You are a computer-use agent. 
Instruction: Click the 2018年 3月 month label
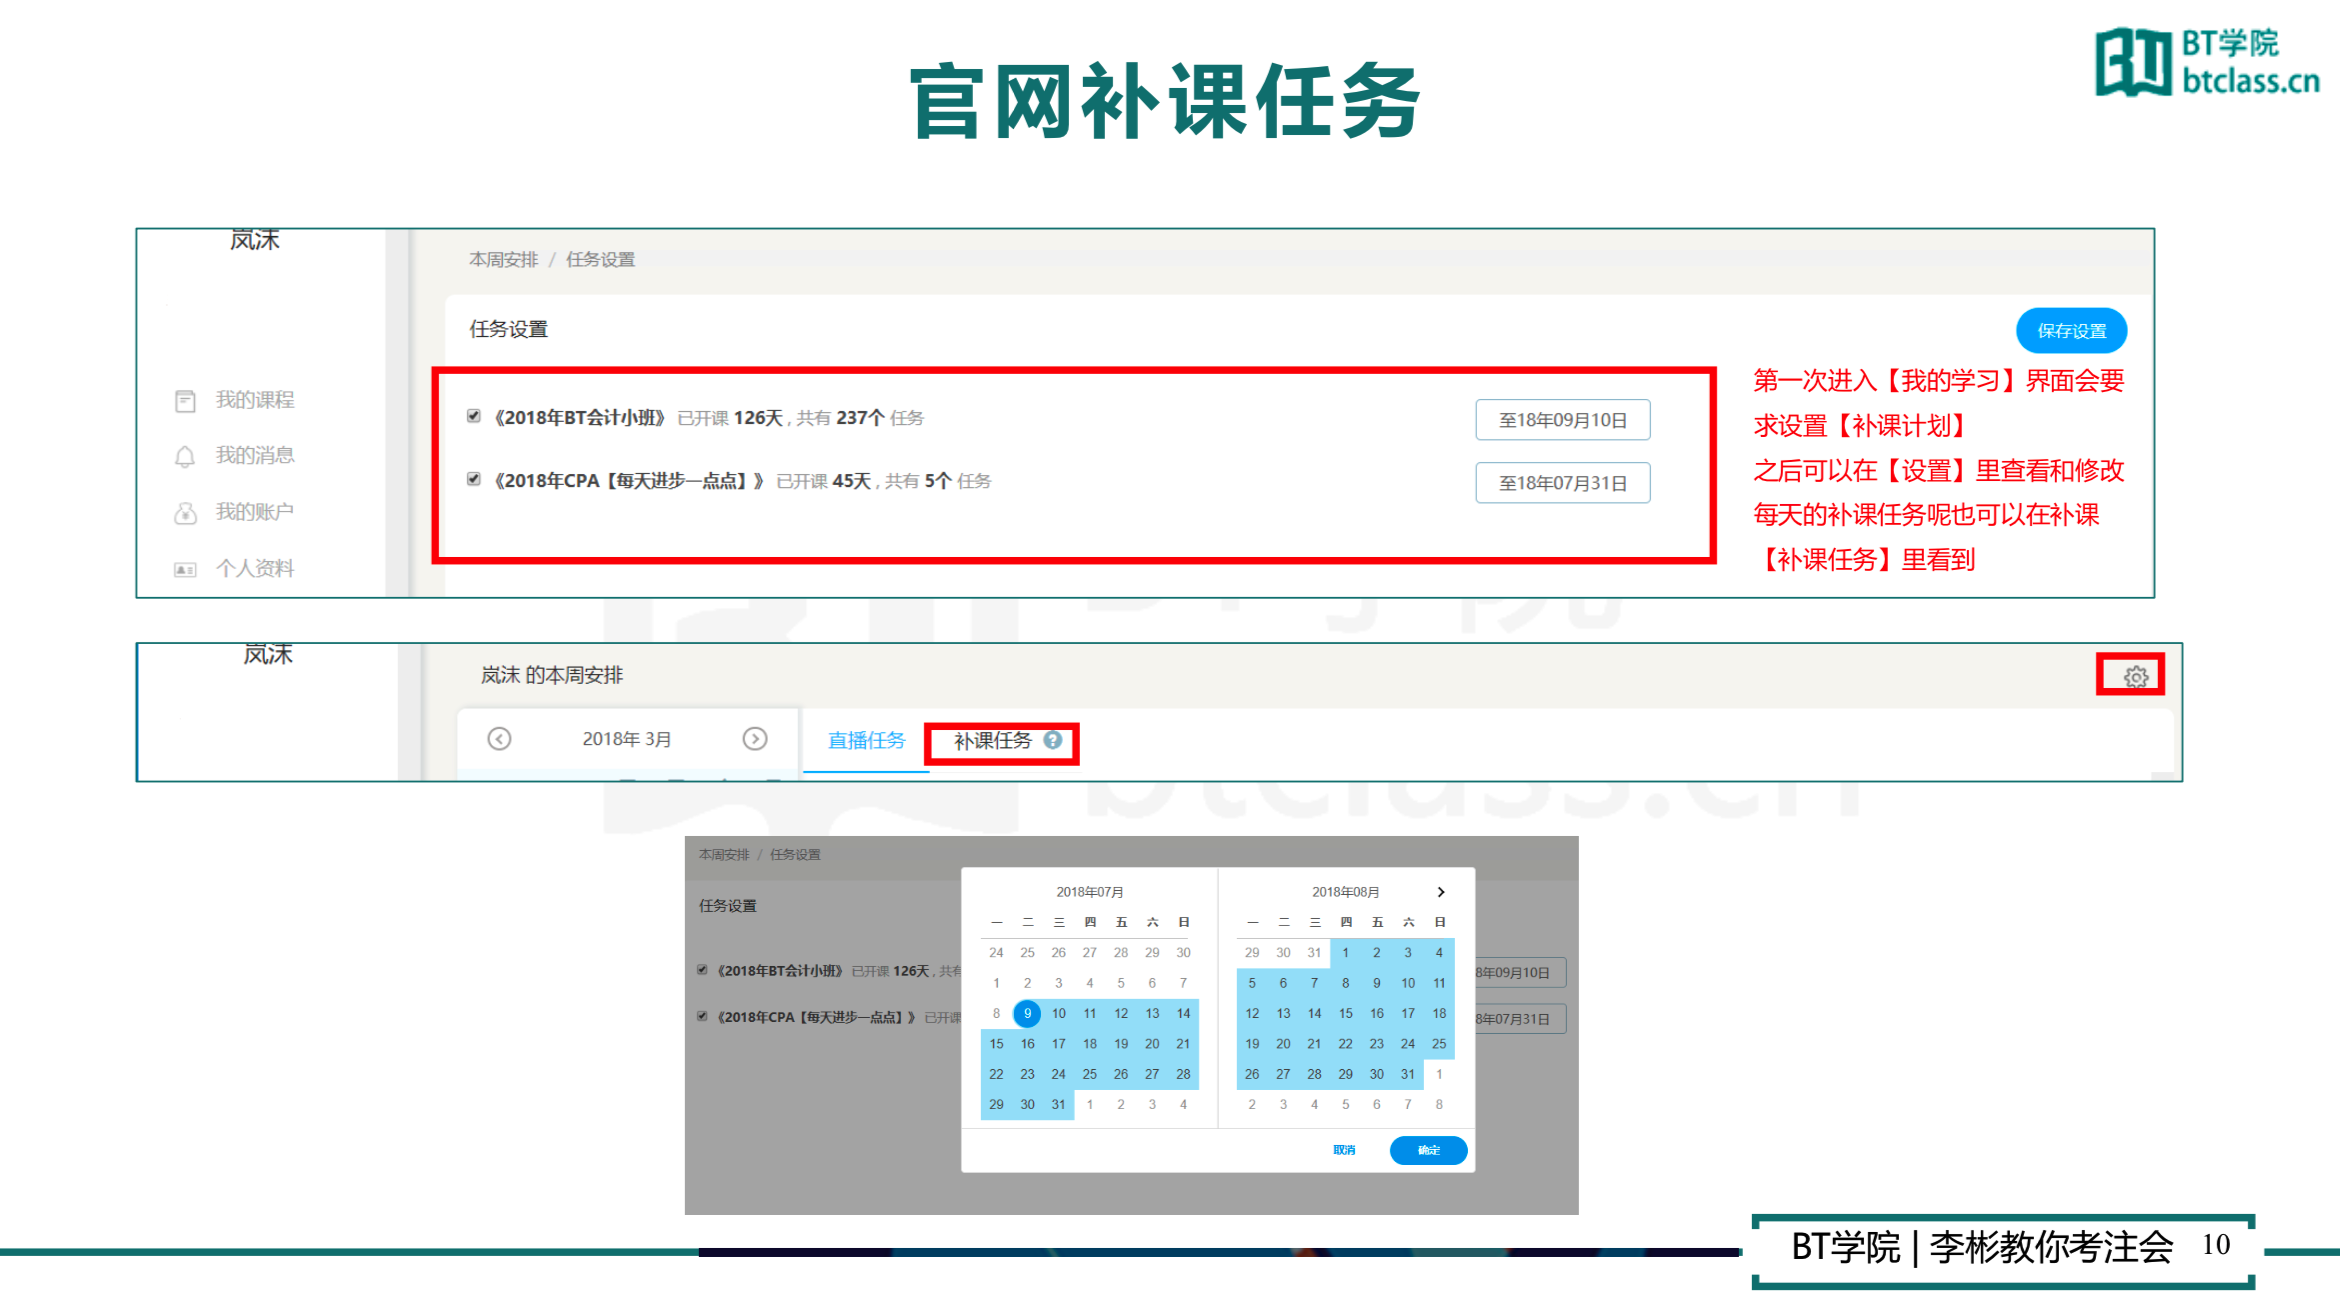tap(627, 739)
